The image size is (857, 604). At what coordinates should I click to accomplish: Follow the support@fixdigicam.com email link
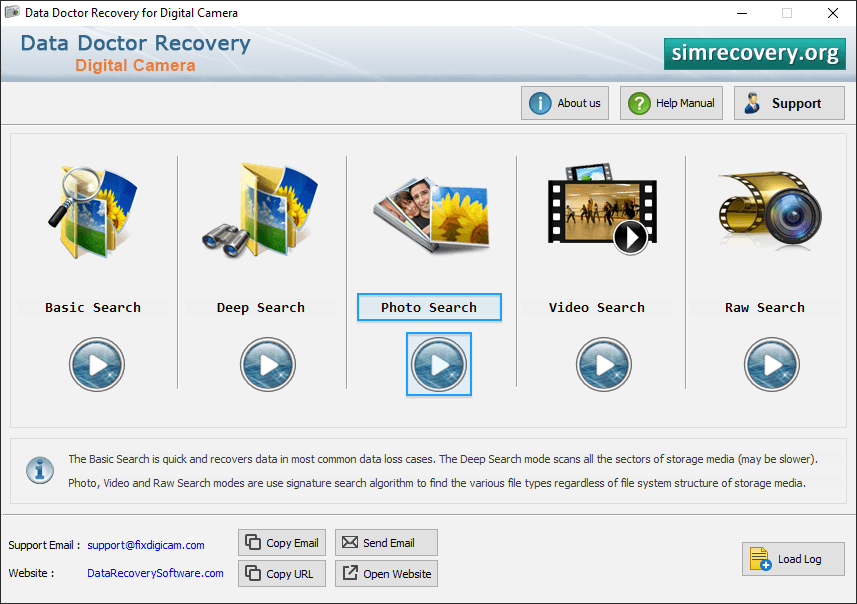[x=146, y=545]
